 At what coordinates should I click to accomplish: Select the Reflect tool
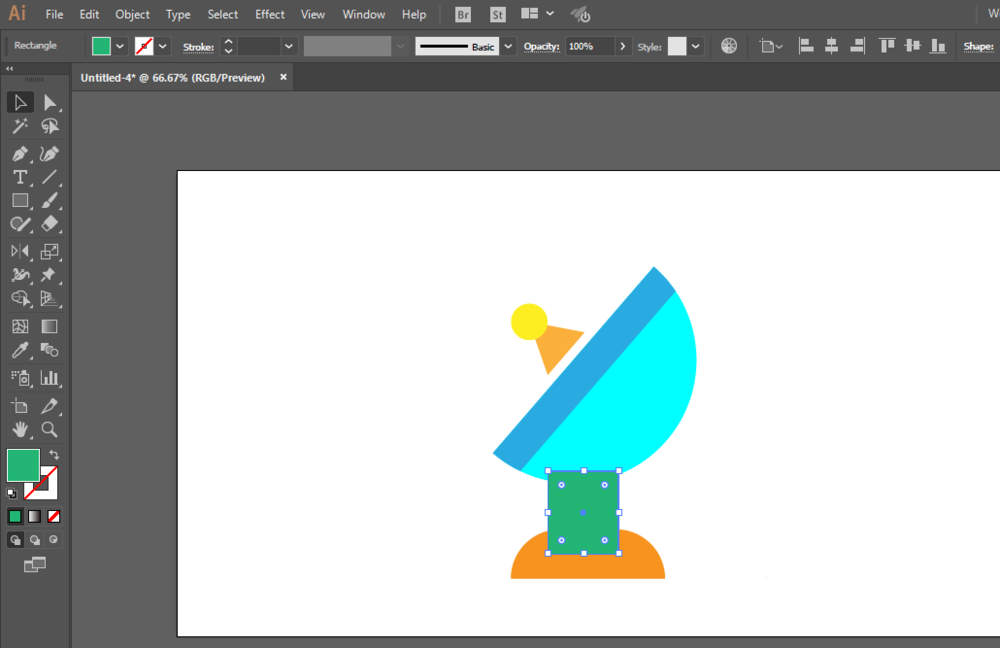pyautogui.click(x=20, y=251)
